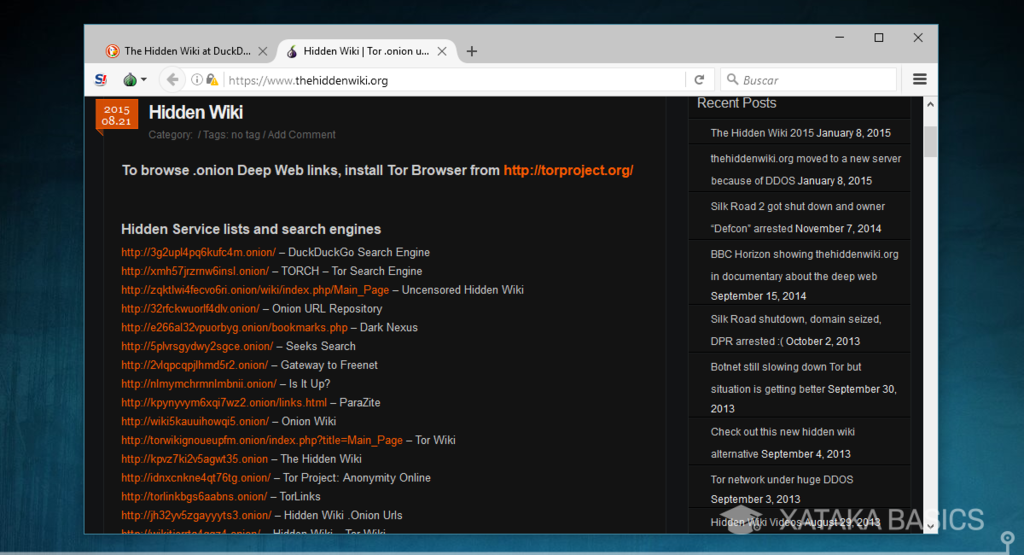Open the Tor onion button menu

[x=135, y=80]
